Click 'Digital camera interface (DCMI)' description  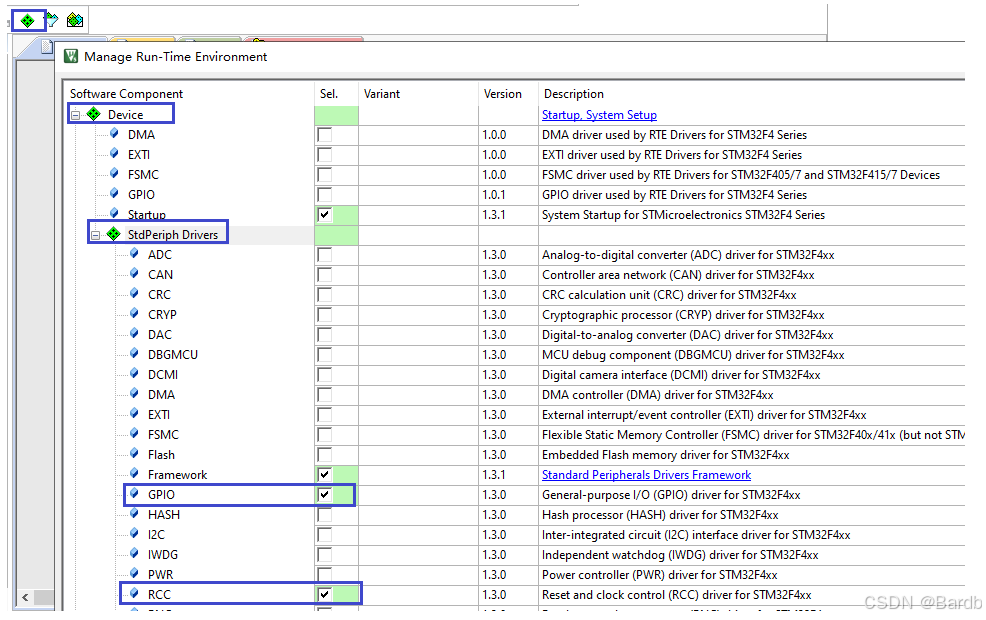[681, 375]
